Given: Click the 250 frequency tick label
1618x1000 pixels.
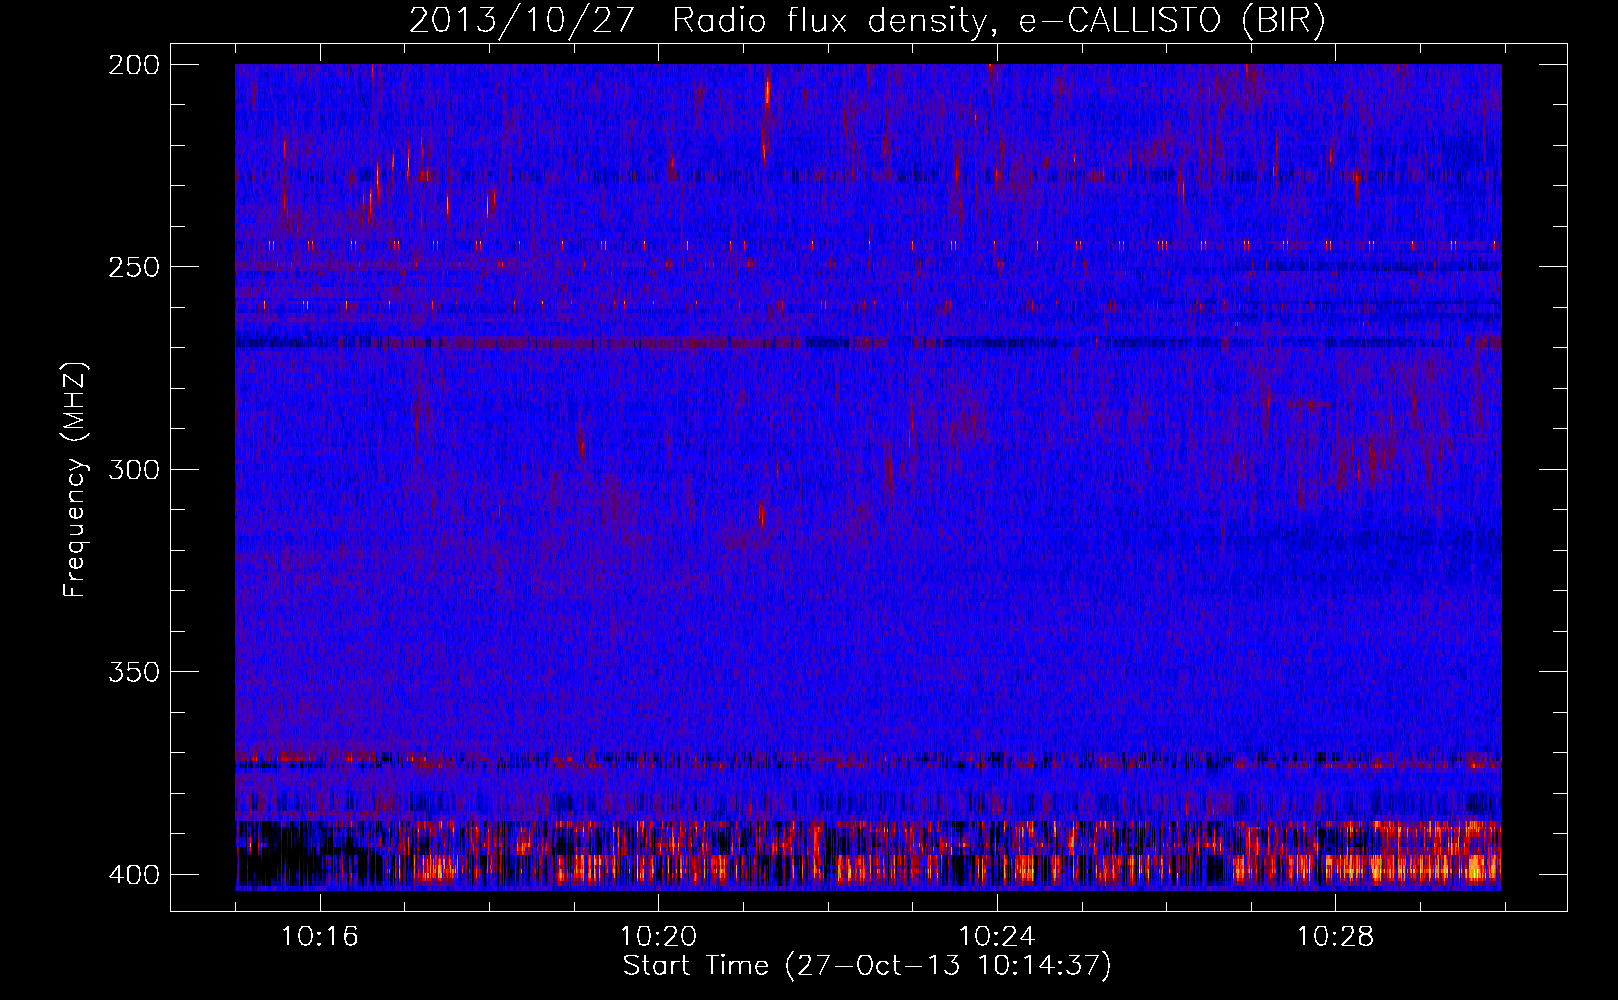Looking at the screenshot, I should pos(133,267).
